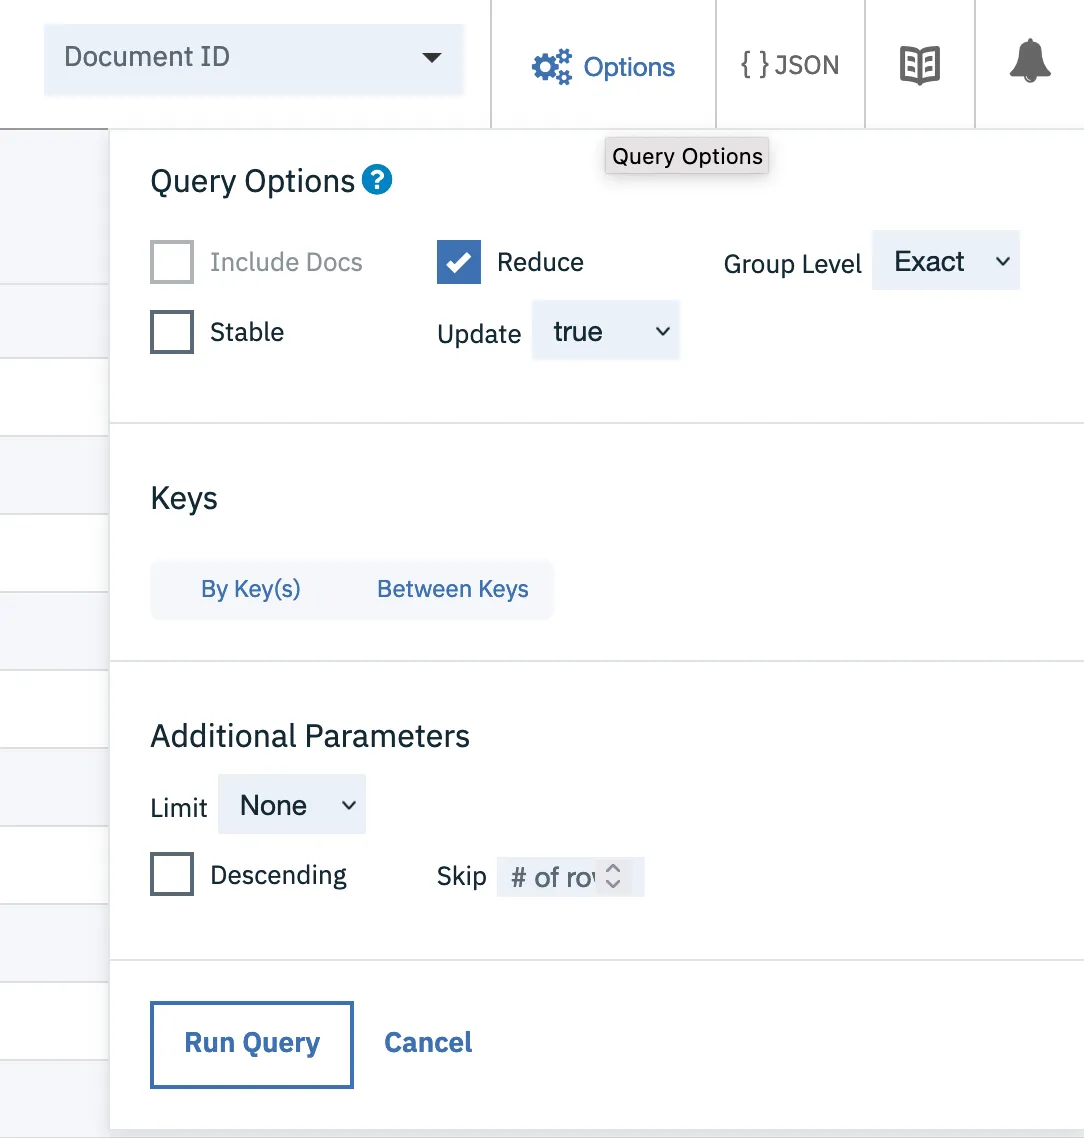This screenshot has width=1084, height=1138.
Task: Click the Query Options help icon
Action: (377, 179)
